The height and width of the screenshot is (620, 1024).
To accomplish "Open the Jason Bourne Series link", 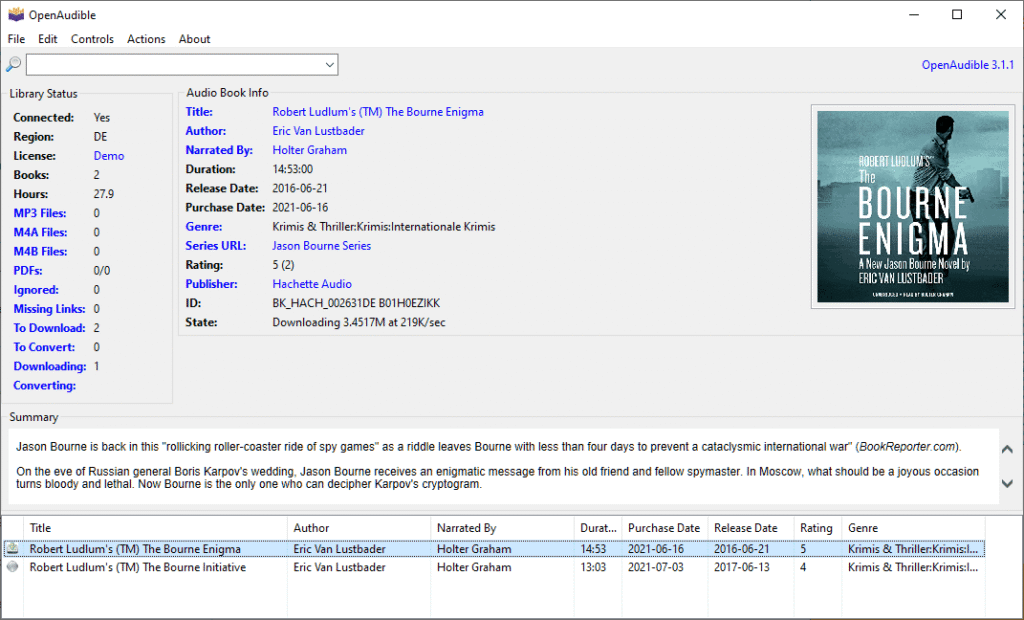I will 321,246.
